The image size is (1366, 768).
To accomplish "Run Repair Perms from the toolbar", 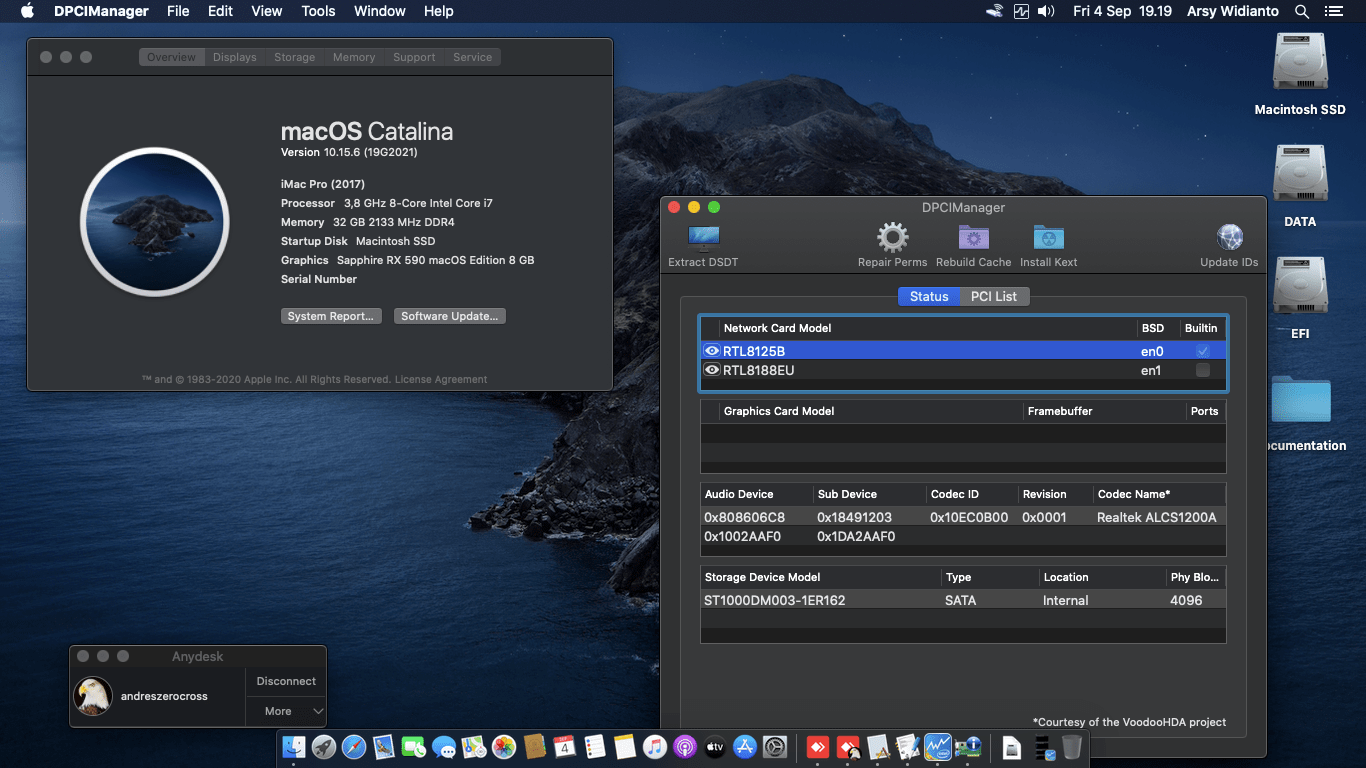I will (892, 238).
